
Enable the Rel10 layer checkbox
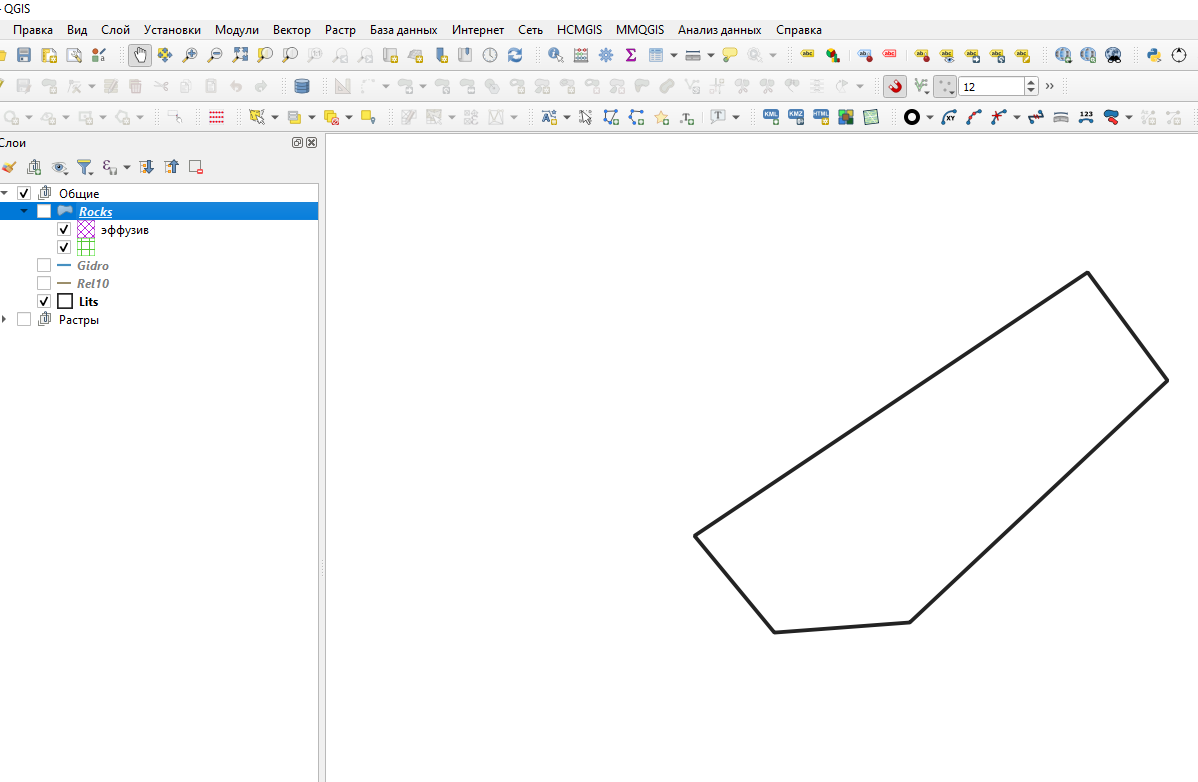coord(44,283)
